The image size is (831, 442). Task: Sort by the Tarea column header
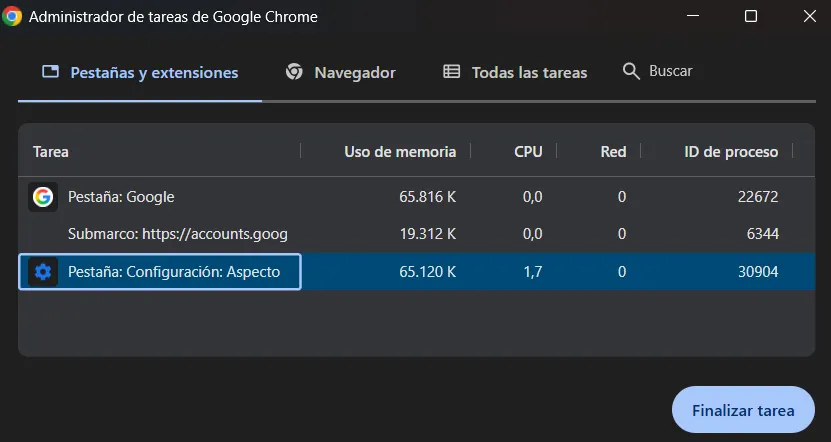click(51, 152)
